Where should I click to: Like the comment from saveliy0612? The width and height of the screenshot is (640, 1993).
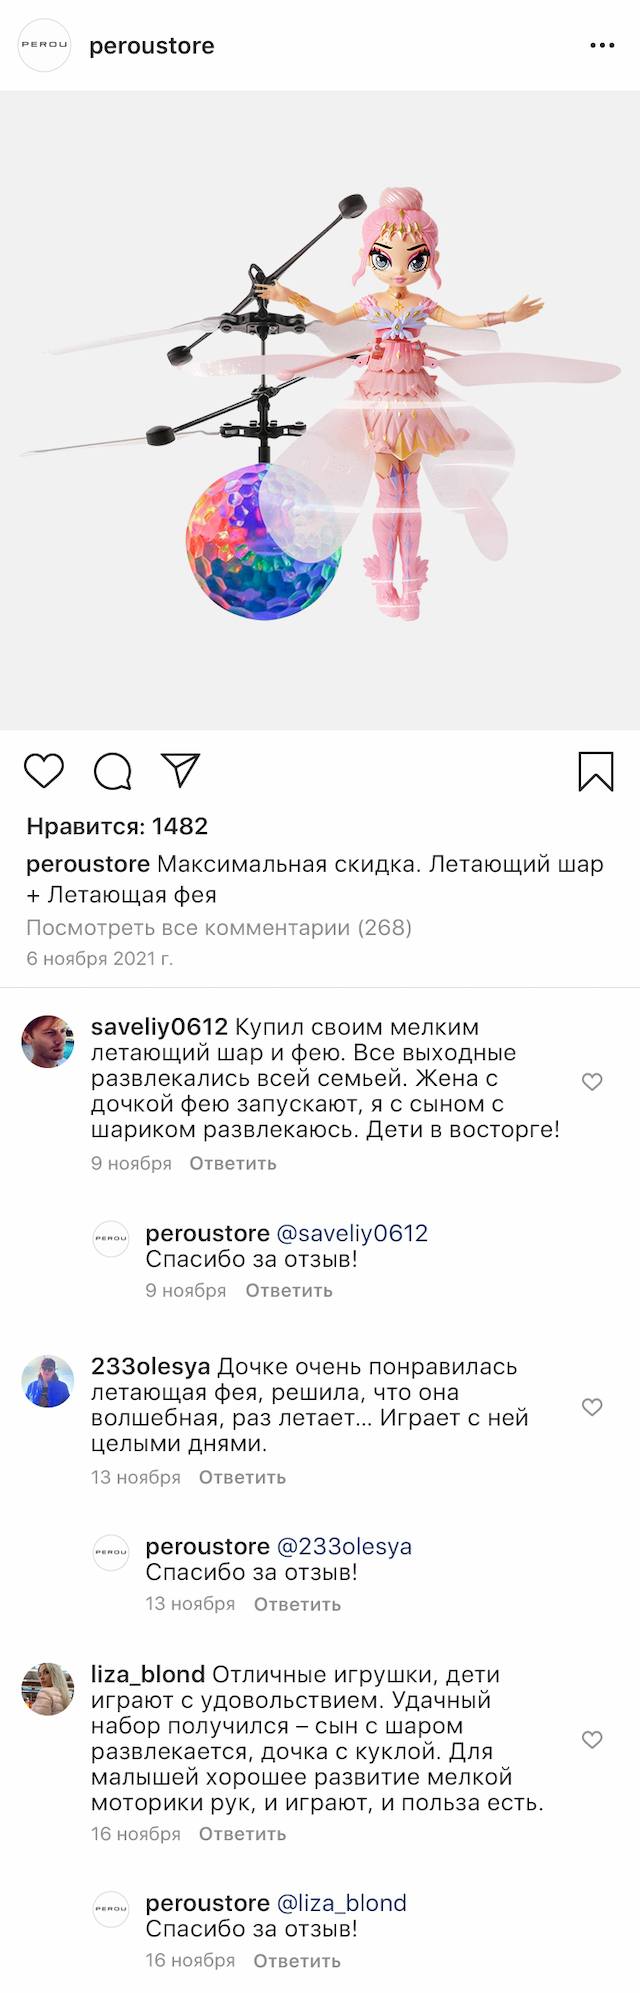click(x=592, y=1081)
